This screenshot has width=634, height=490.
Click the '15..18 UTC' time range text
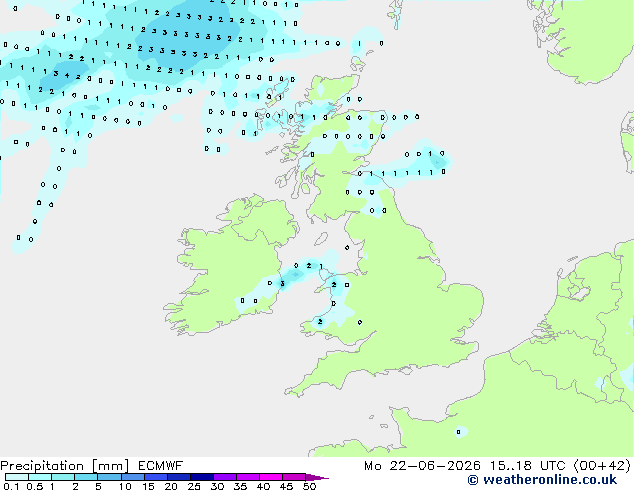pos(527,466)
